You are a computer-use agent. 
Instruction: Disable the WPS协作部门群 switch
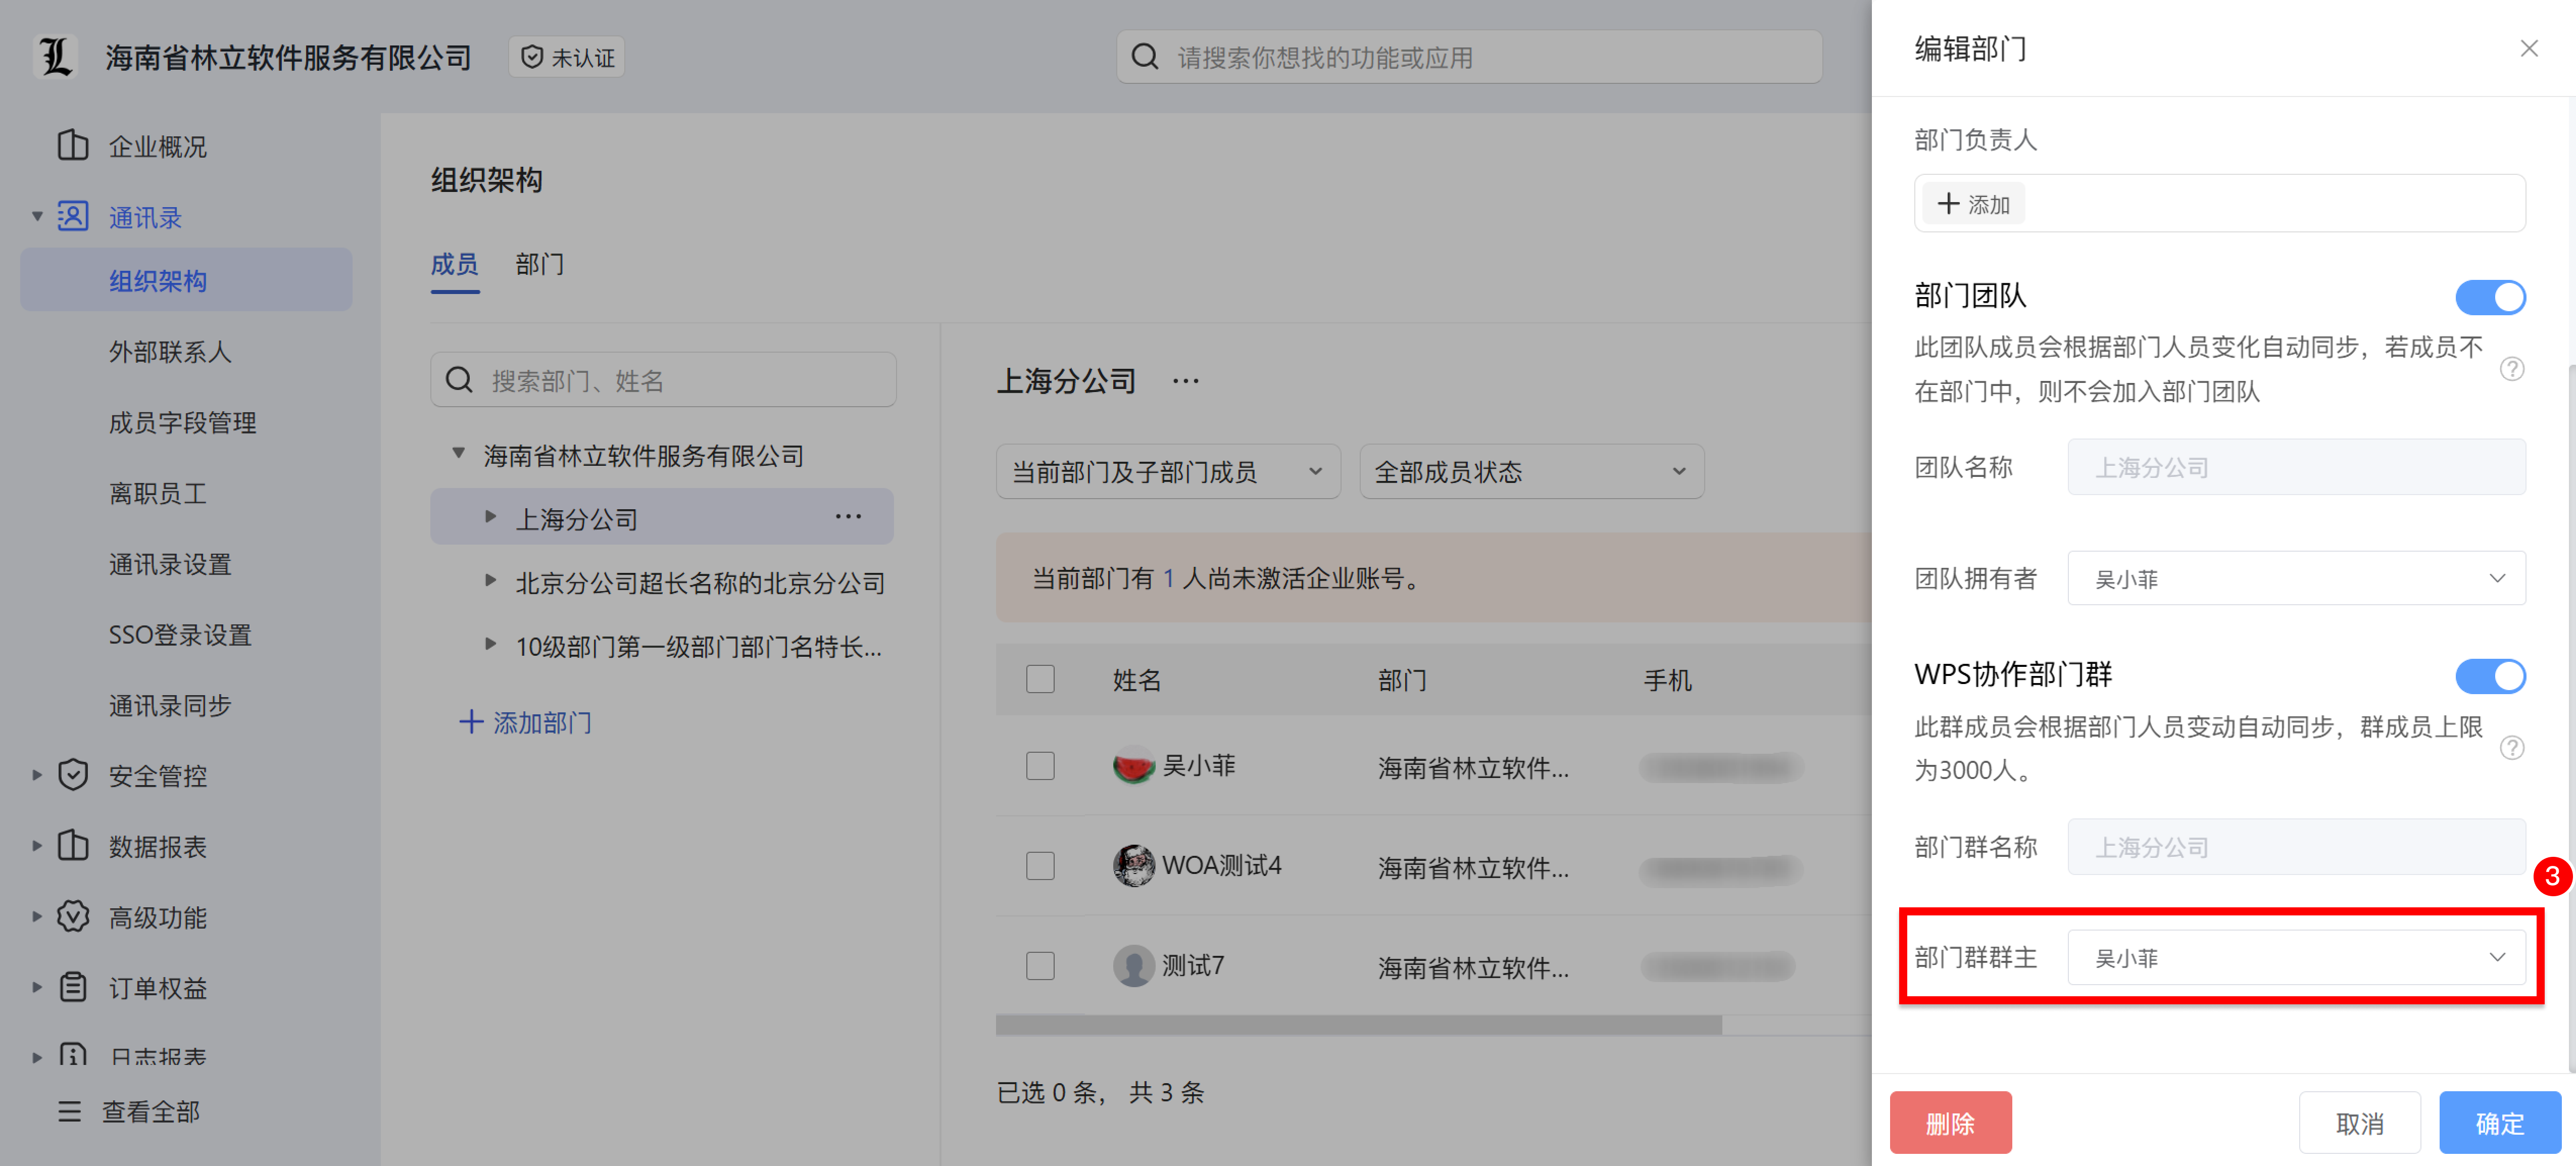[x=2489, y=676]
